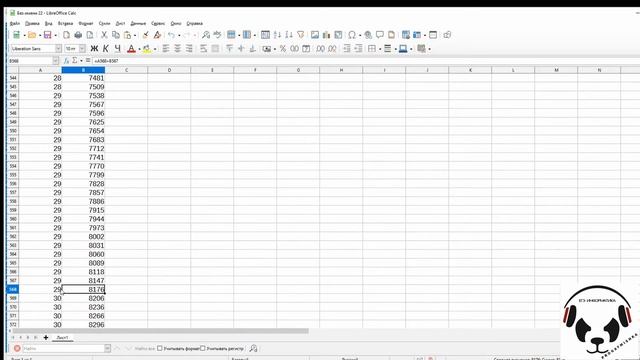
Task: Click the Save document icon
Action: point(47,35)
